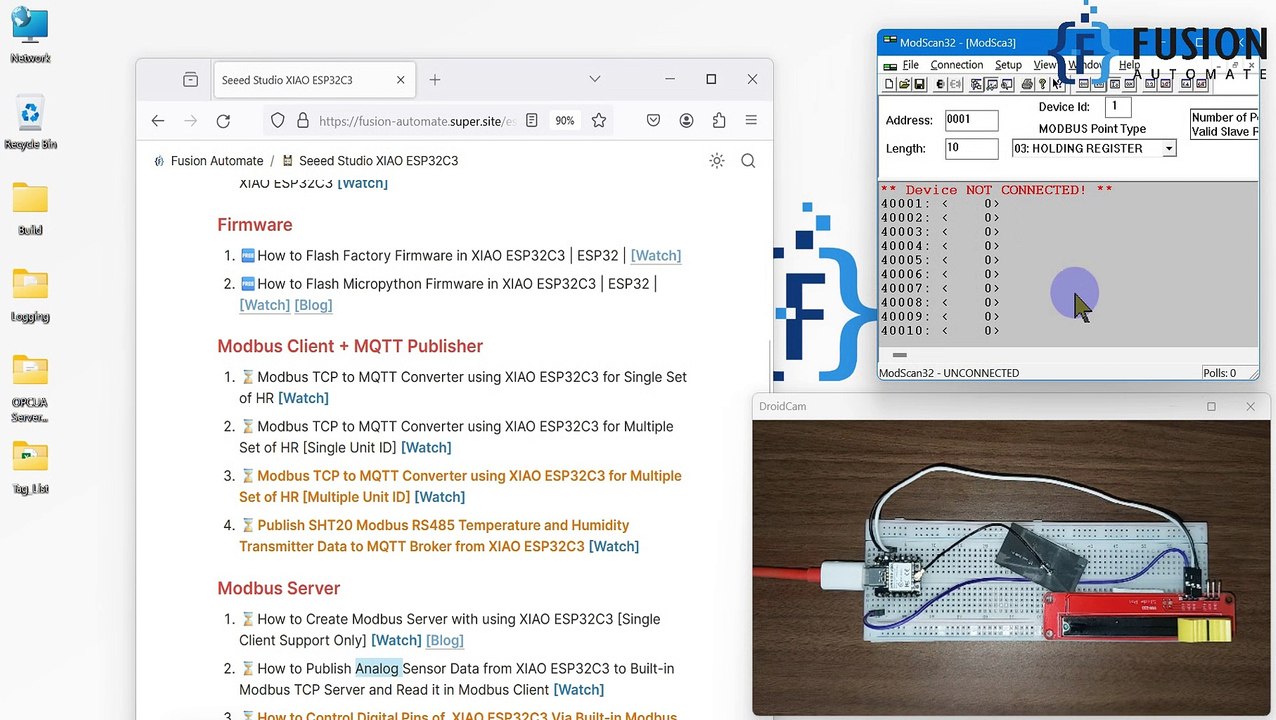
Task: Toggle light/dark theme sun icon
Action: coord(717,161)
